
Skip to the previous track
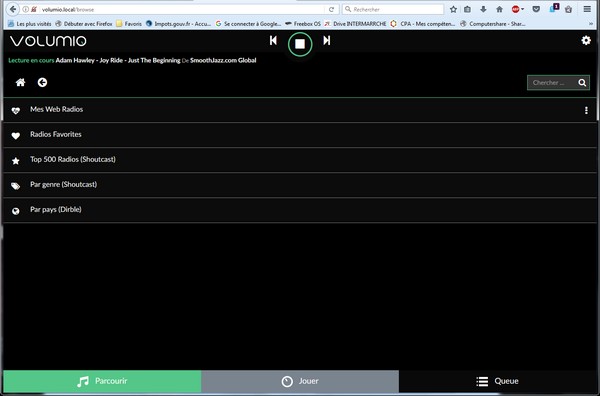click(x=273, y=41)
